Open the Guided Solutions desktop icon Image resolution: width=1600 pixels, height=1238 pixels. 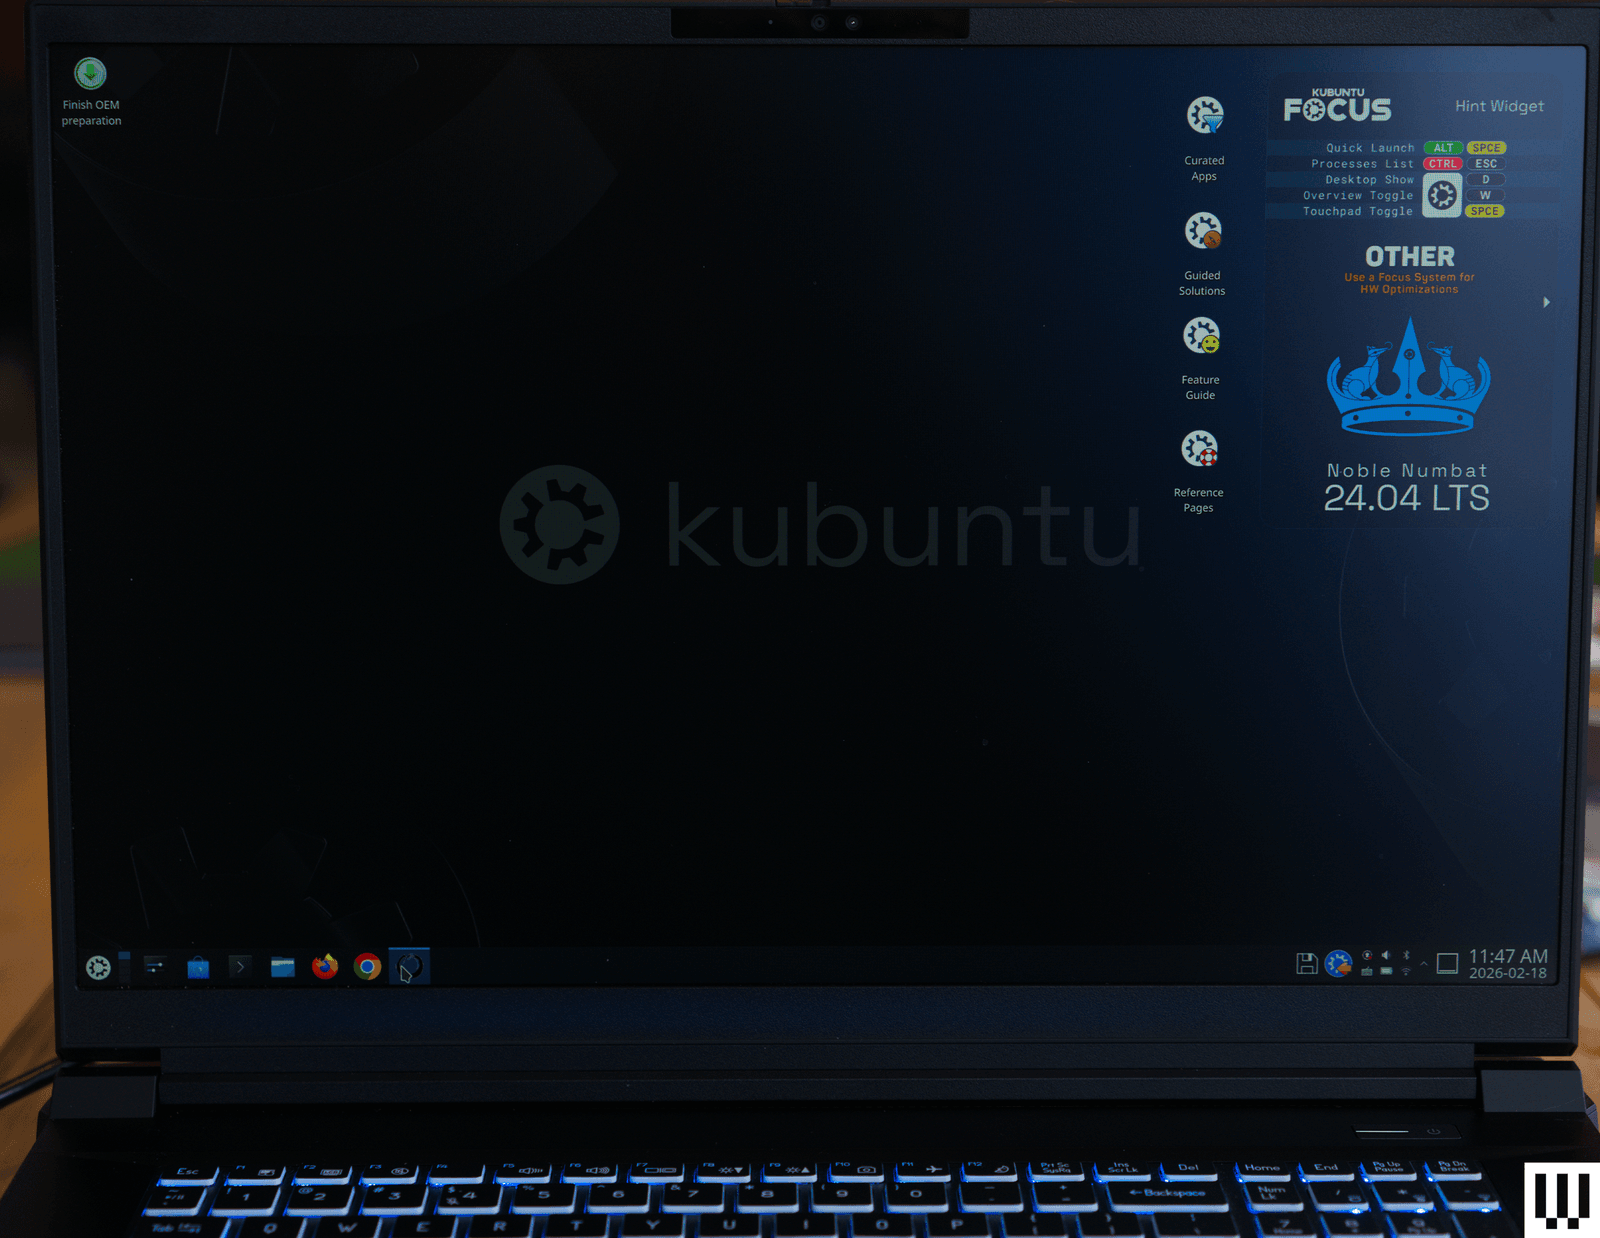(x=1203, y=232)
